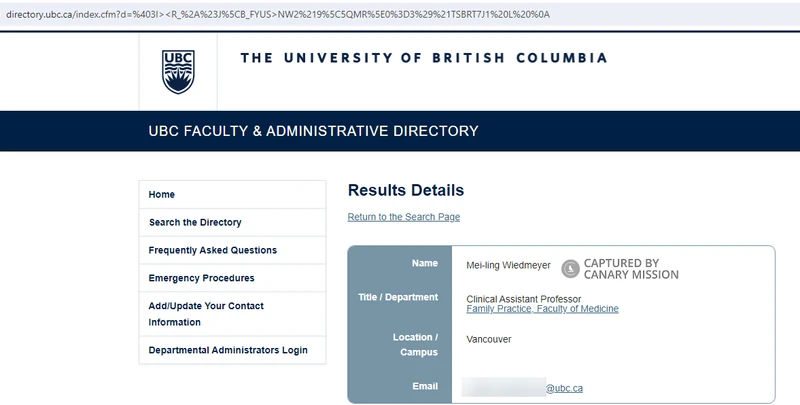Open Emergency Procedures page
Screen dimensions: 800x405
(x=232, y=278)
